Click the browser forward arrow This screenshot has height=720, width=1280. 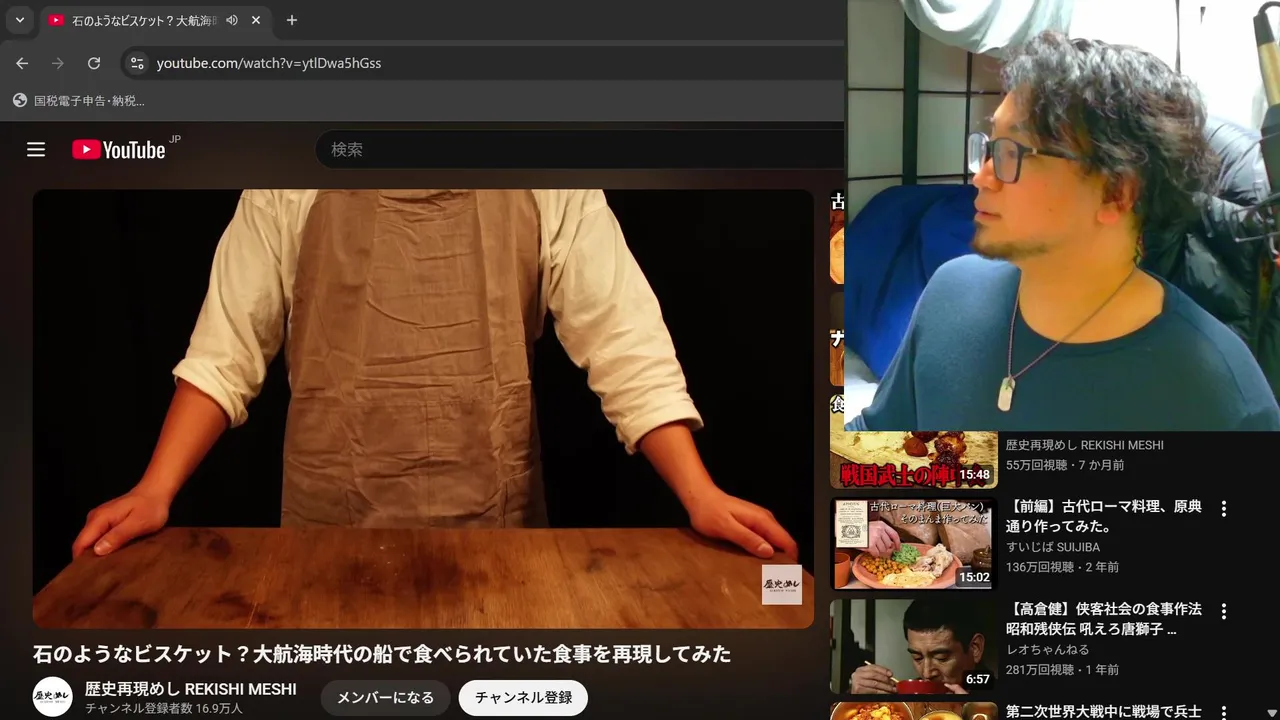(x=58, y=63)
